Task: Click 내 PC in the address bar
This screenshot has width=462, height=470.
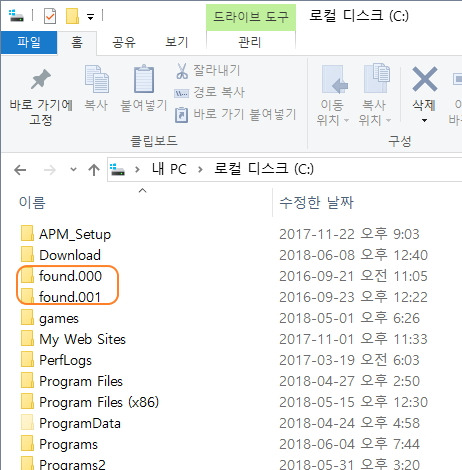Action: point(169,169)
